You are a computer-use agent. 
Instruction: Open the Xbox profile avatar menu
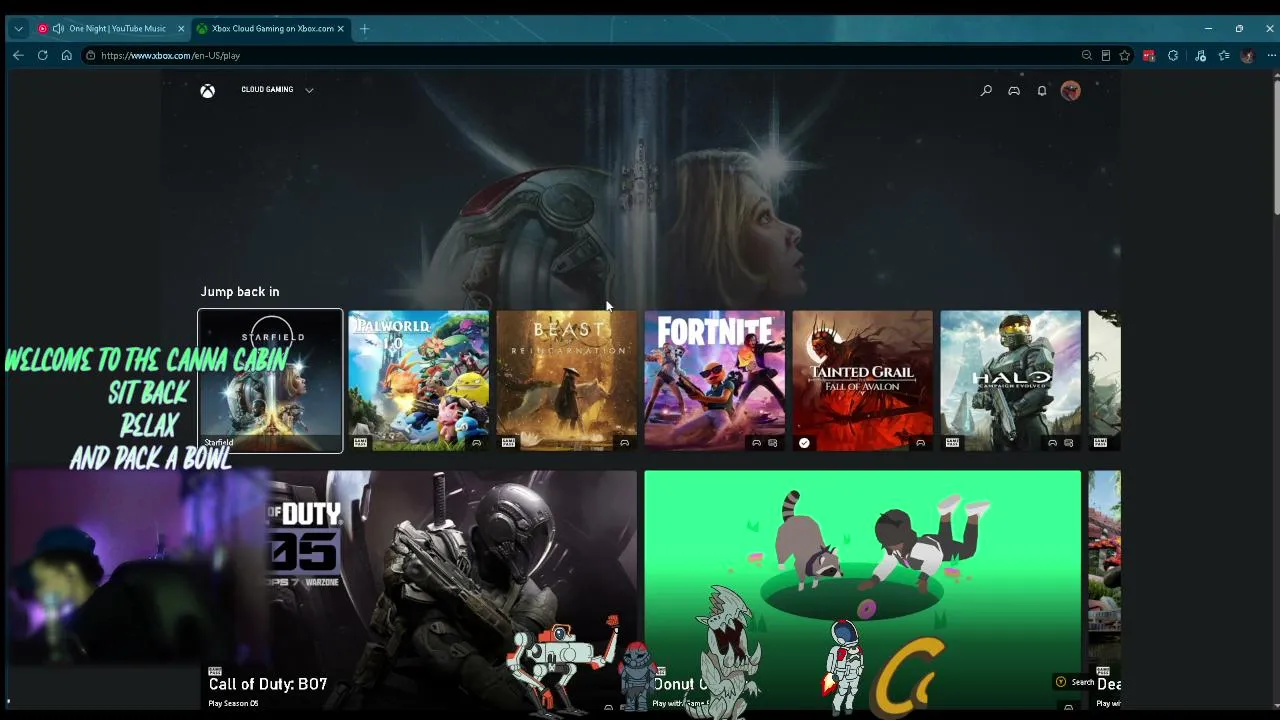(x=1071, y=91)
